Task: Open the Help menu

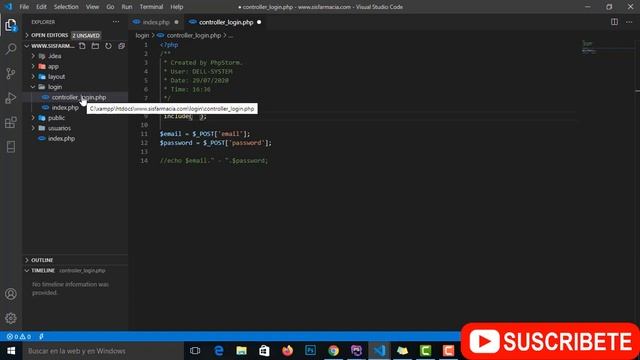Action: (176, 7)
